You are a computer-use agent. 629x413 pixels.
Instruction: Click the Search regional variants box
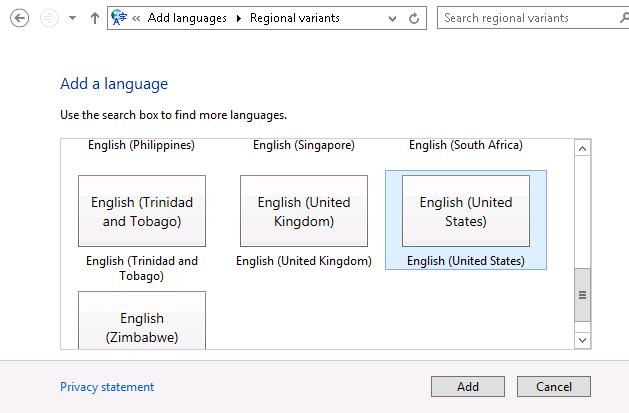pyautogui.click(x=525, y=18)
